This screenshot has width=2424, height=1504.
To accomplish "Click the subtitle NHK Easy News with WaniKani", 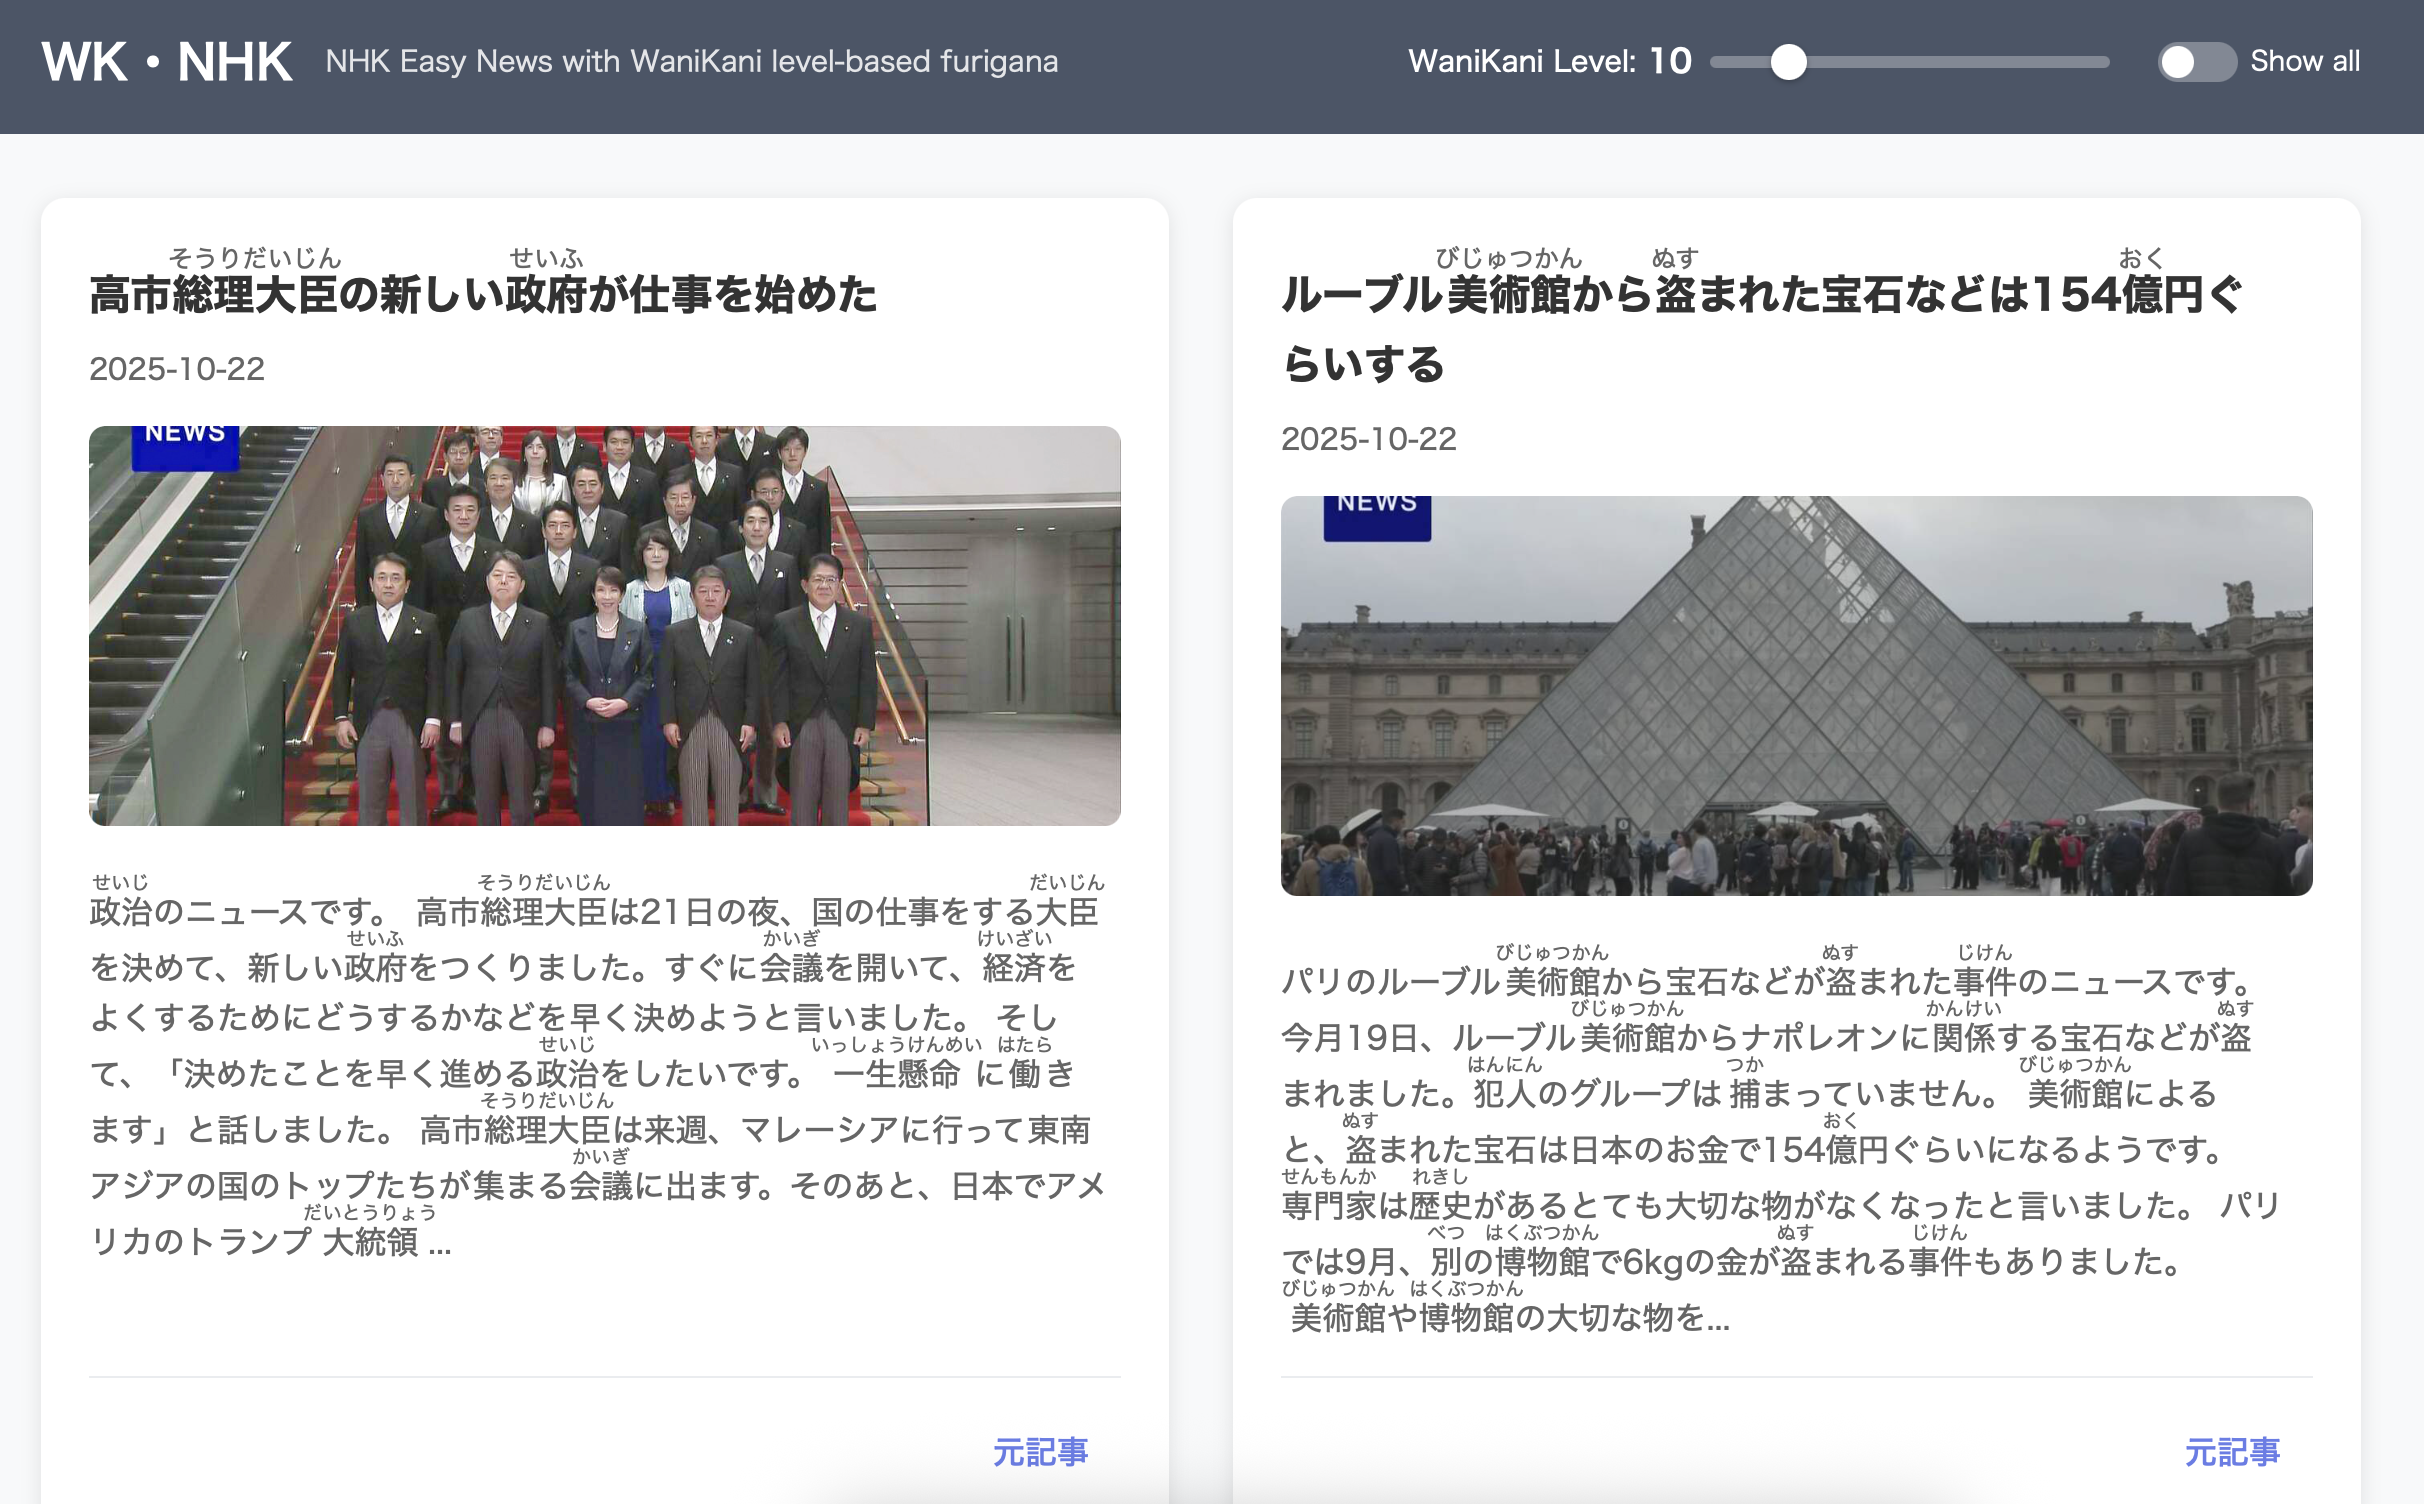I will click(691, 62).
